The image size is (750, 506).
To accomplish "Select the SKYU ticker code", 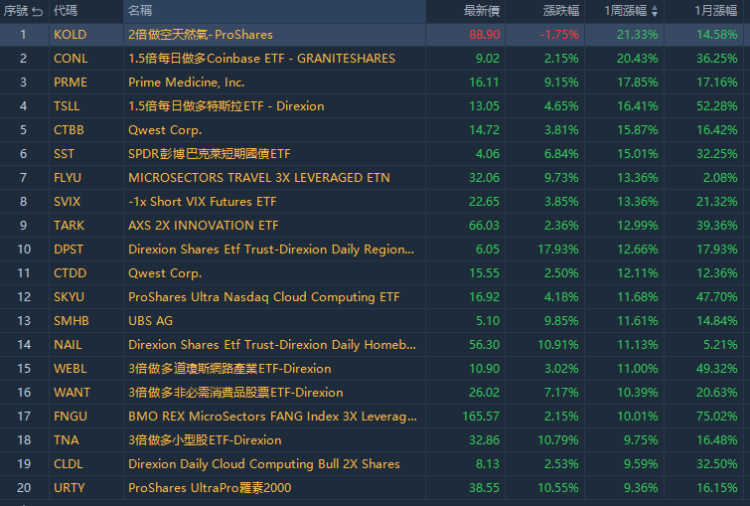I will pos(69,297).
